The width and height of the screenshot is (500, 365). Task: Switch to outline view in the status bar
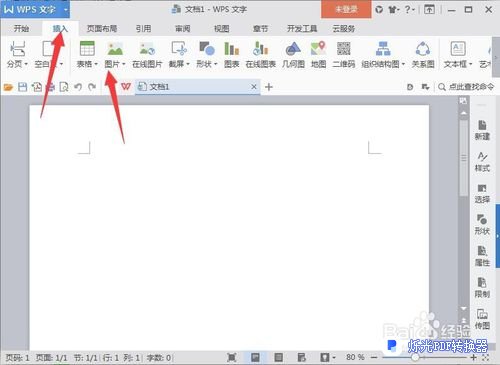278,357
